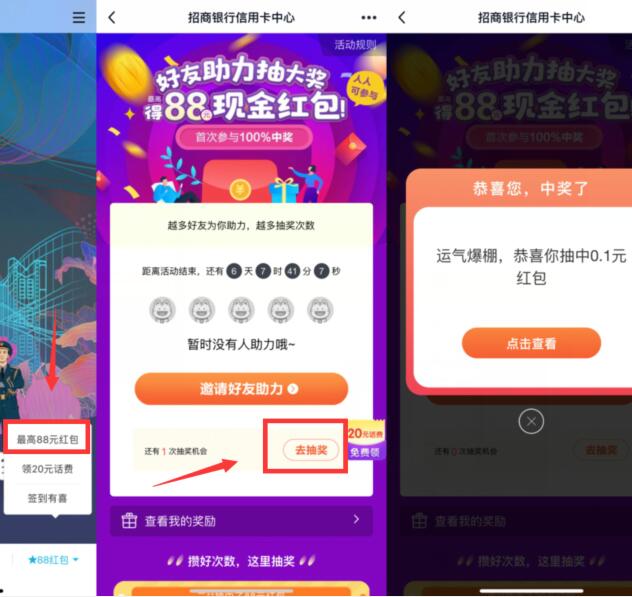Select 领20元话费 menu entry
Screen dimensions: 632x597
tap(47, 469)
